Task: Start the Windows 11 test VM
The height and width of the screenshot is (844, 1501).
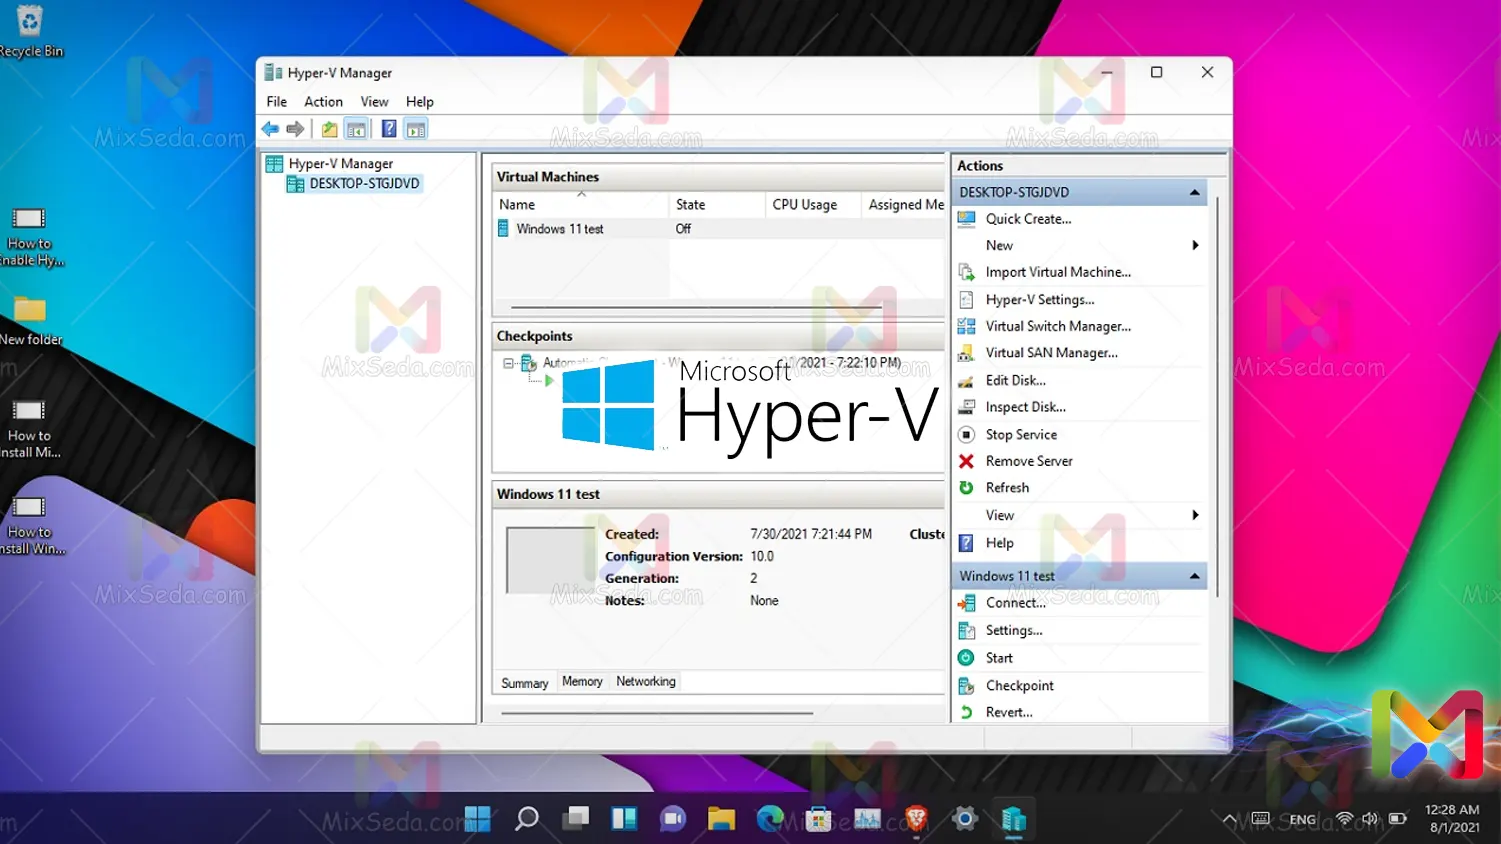Action: [x=998, y=658]
